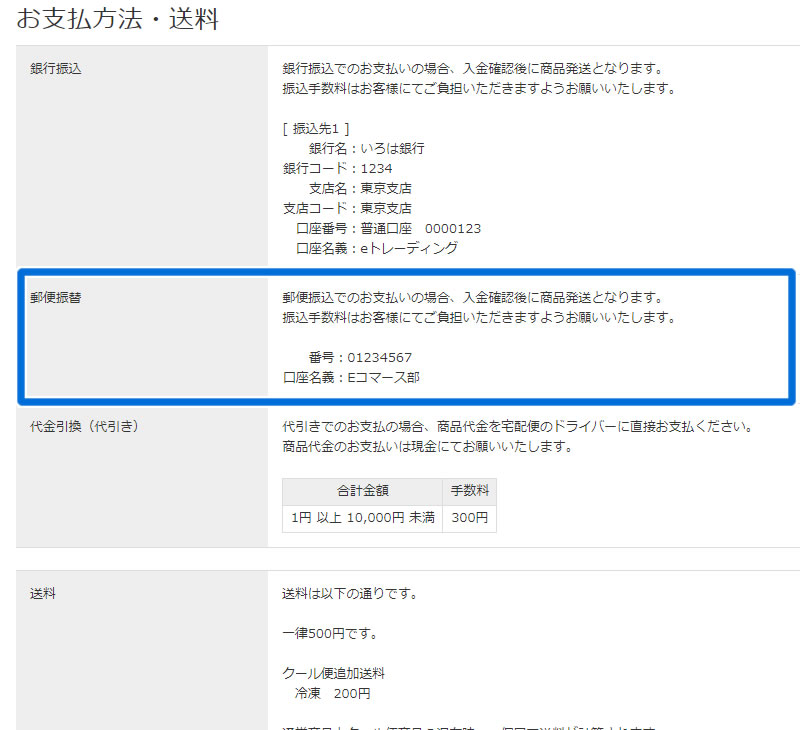800x730 pixels.
Task: Click the 合計金額 table header
Action: click(362, 491)
